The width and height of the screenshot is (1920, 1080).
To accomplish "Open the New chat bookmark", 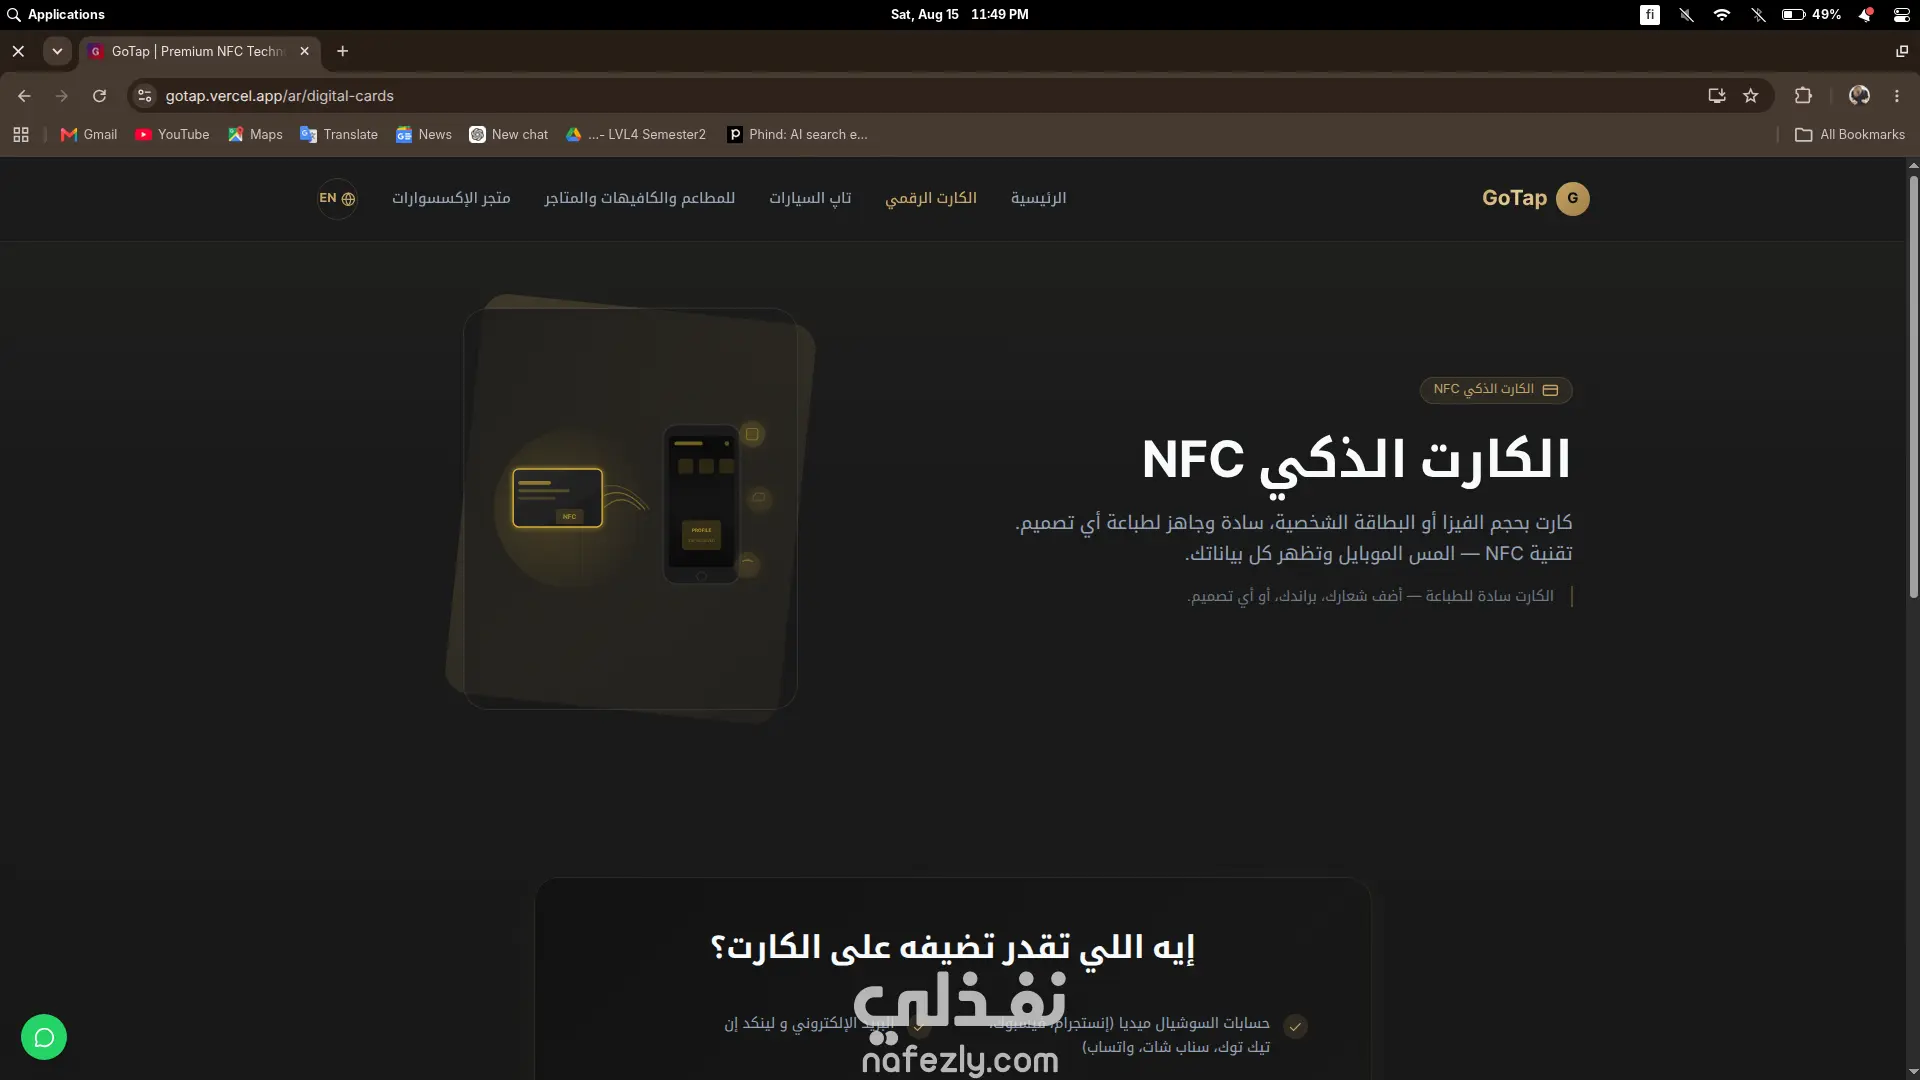I will [509, 135].
